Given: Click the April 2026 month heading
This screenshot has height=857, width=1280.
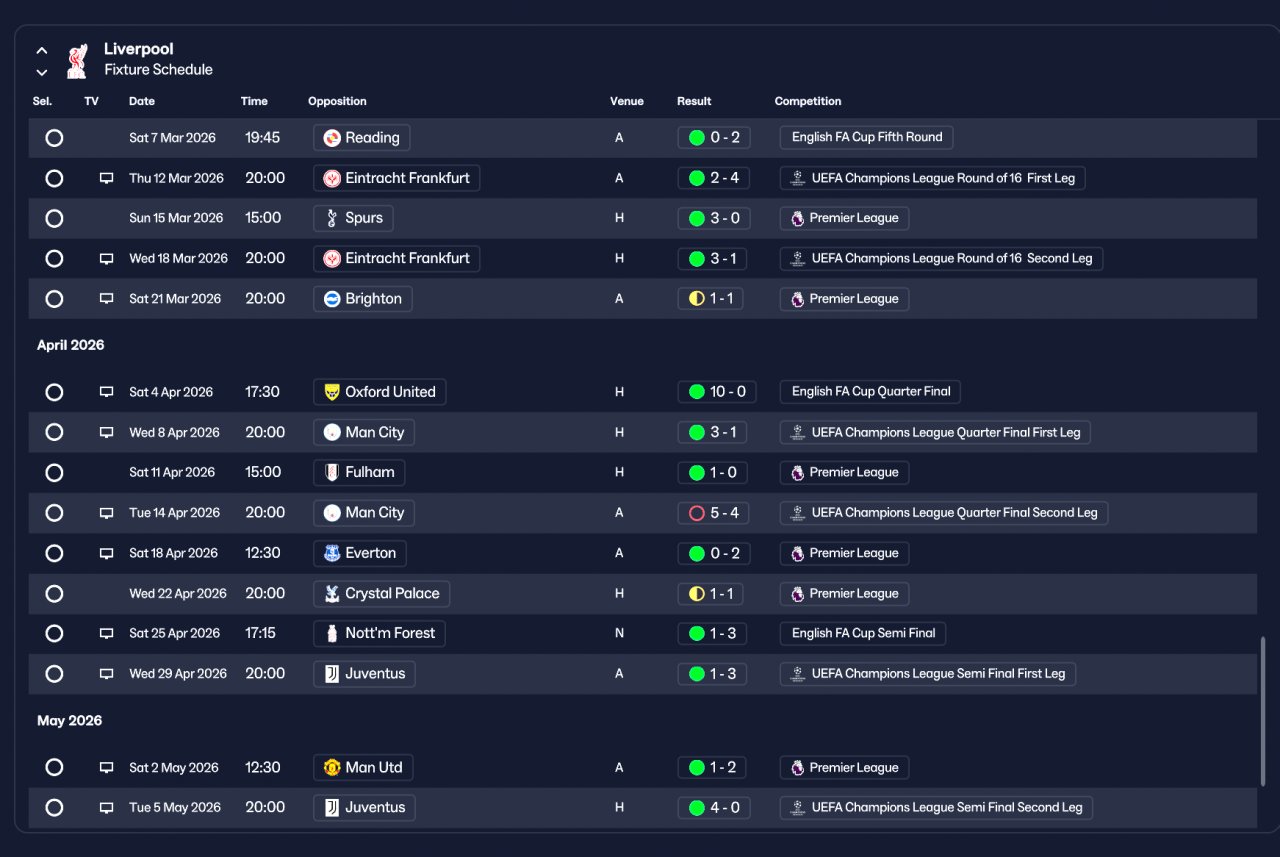Looking at the screenshot, I should coord(71,345).
